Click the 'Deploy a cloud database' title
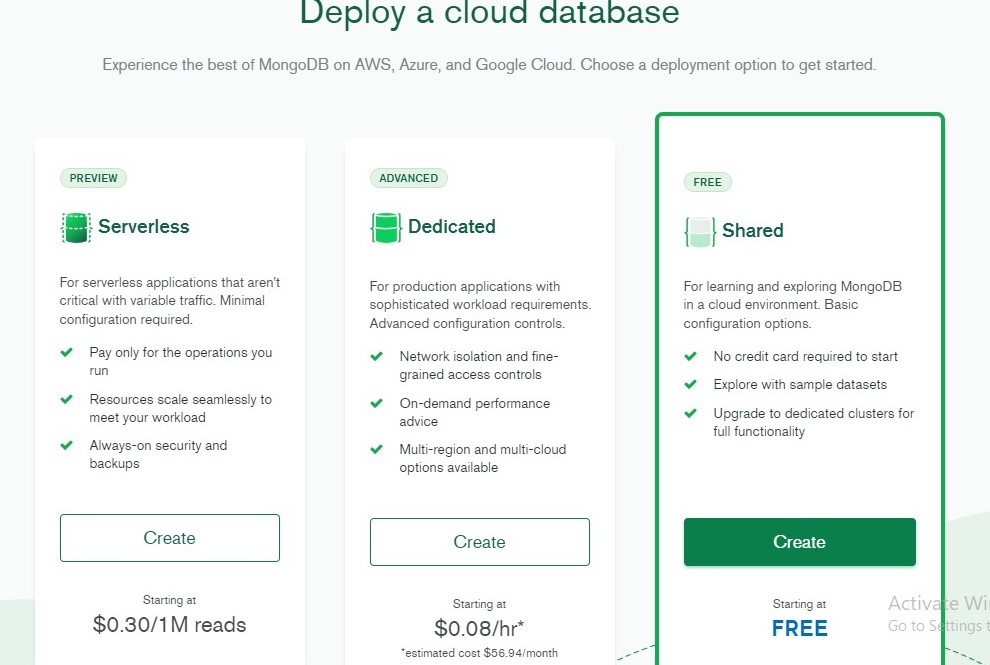Viewport: 990px width, 665px height. (489, 13)
